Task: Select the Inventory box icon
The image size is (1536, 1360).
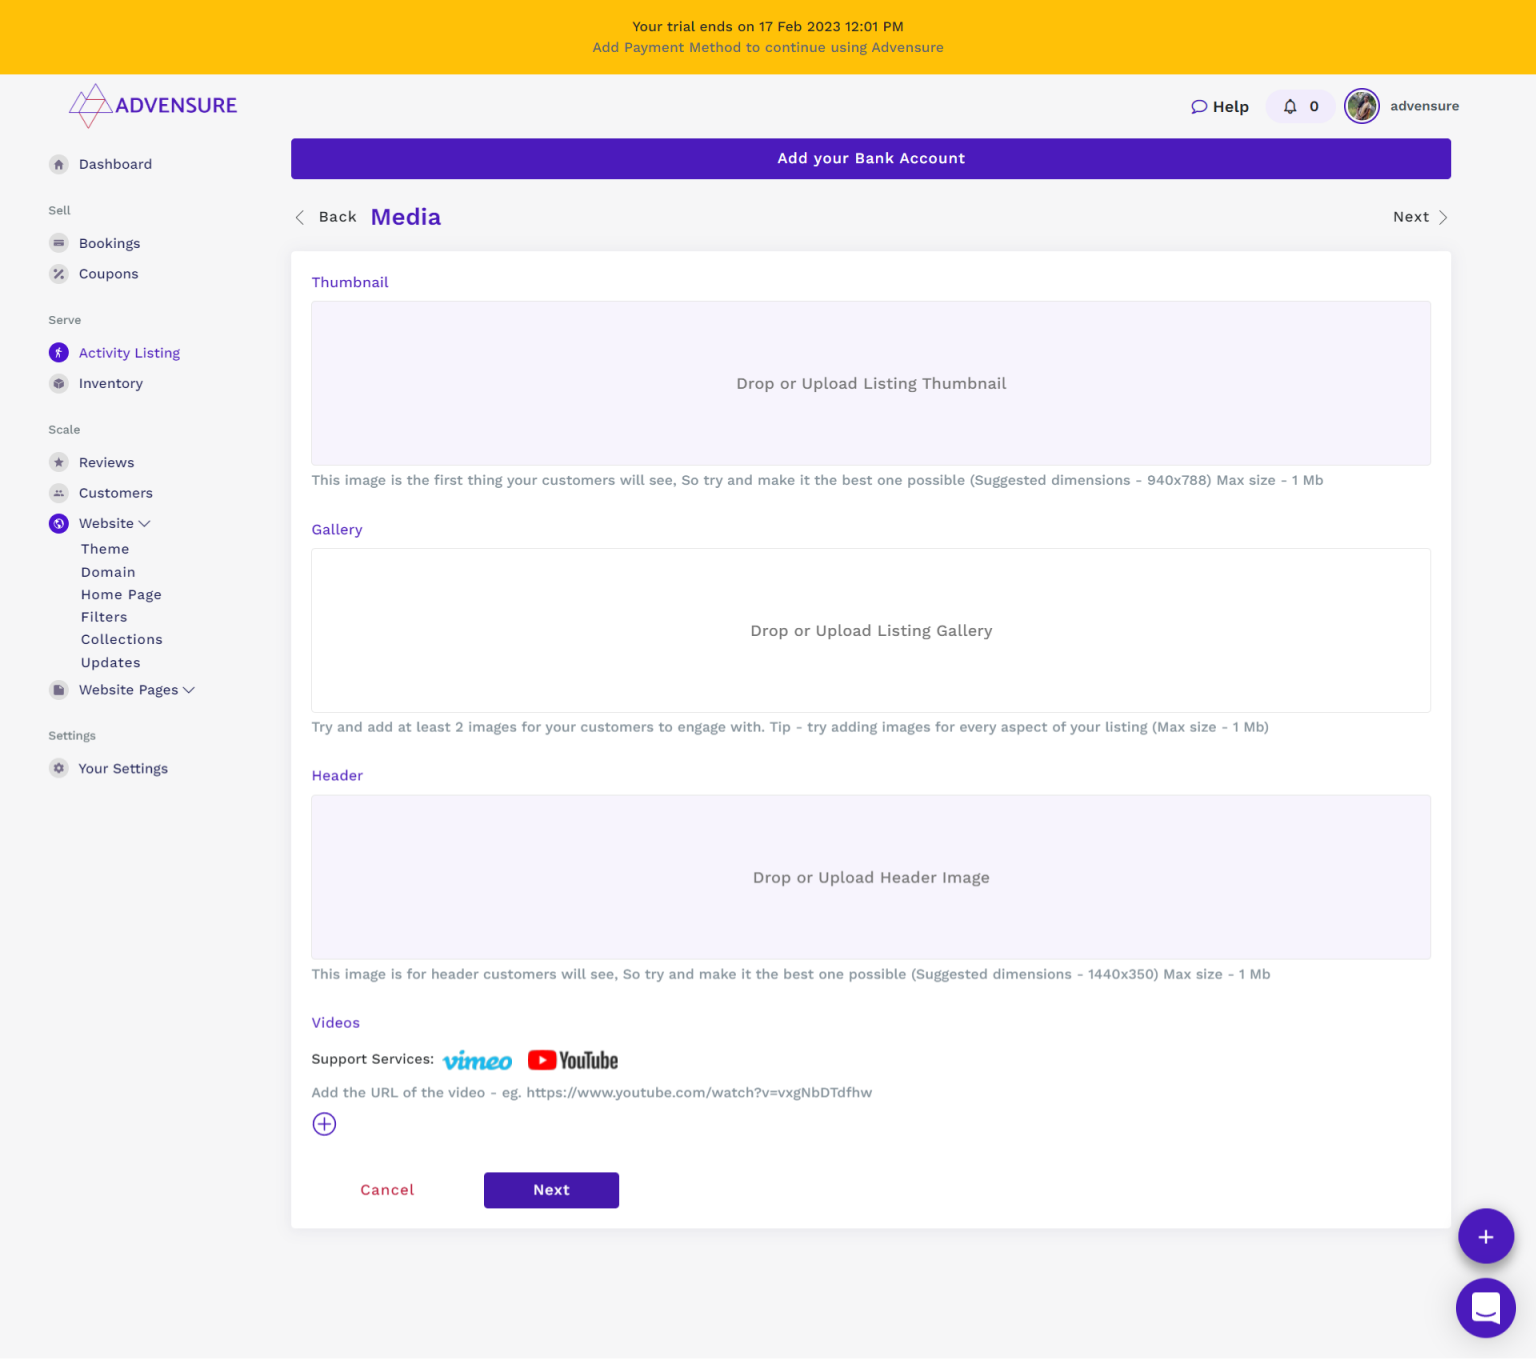Action: 59,384
